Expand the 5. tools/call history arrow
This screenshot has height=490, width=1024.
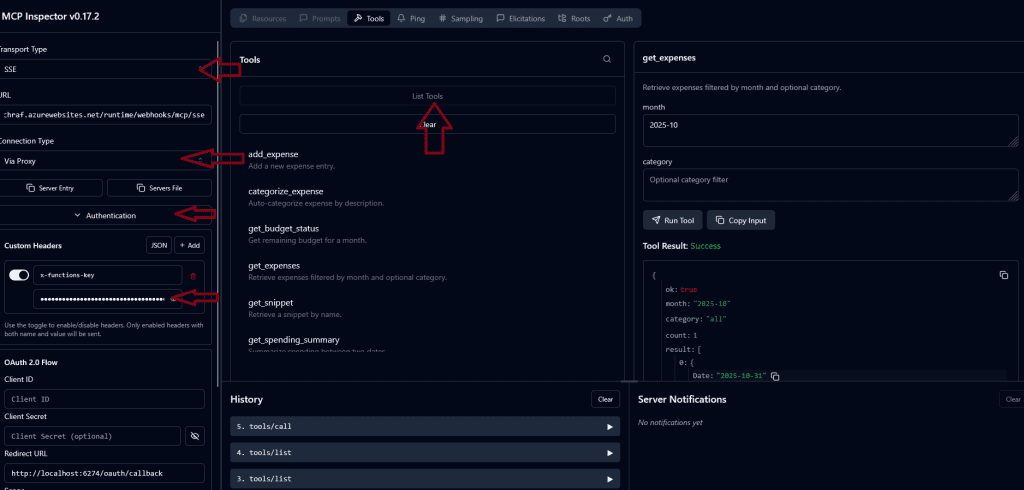tap(609, 426)
